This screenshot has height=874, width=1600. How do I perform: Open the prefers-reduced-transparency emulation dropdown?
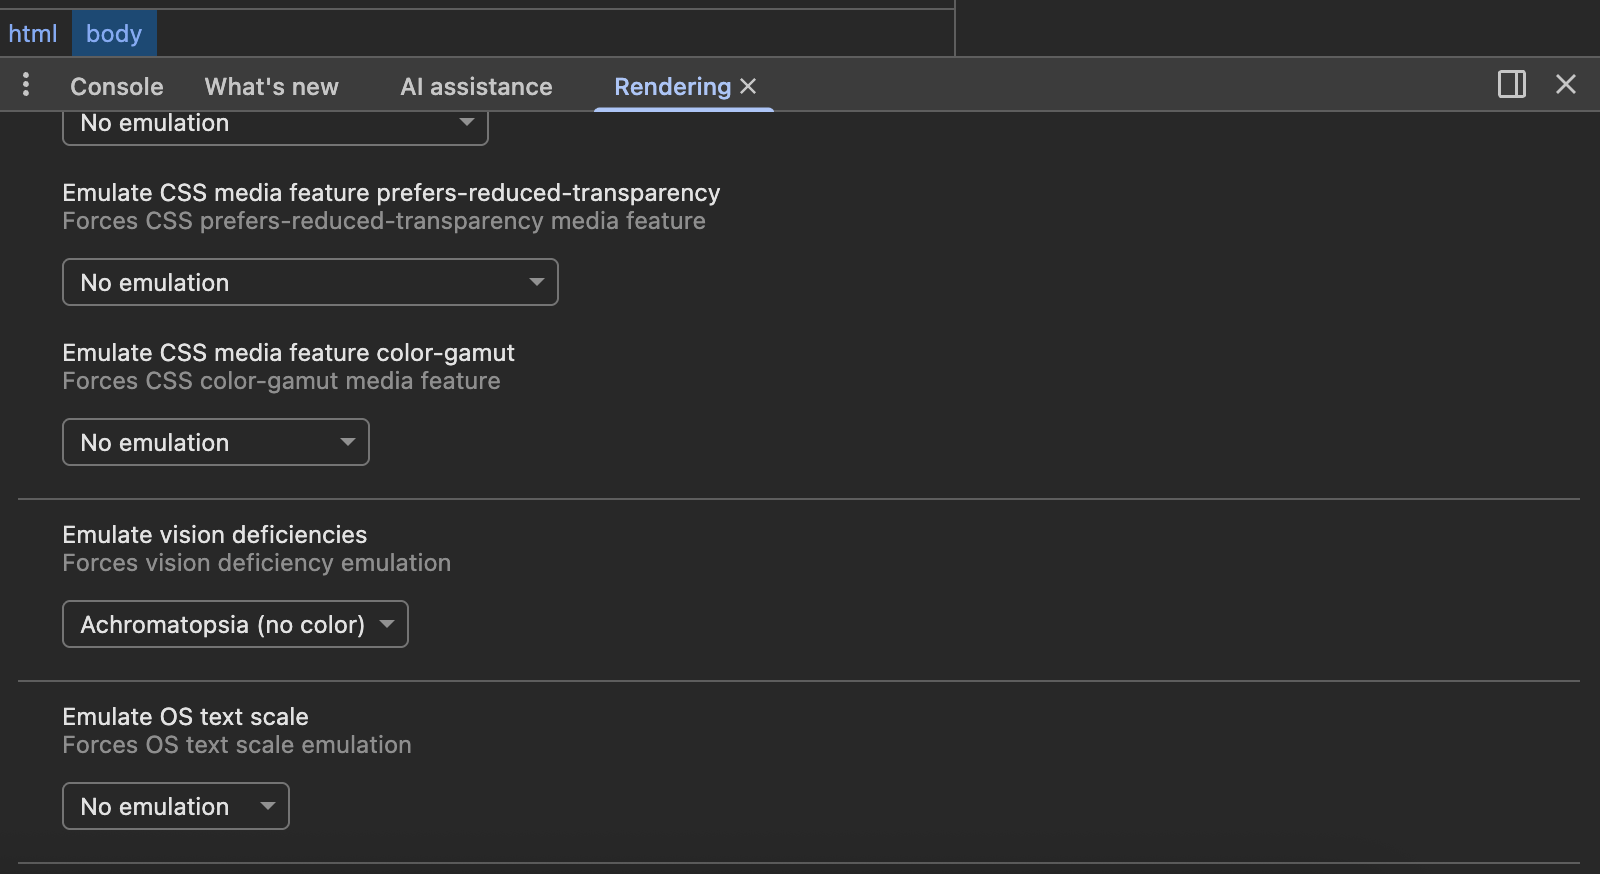click(x=310, y=283)
